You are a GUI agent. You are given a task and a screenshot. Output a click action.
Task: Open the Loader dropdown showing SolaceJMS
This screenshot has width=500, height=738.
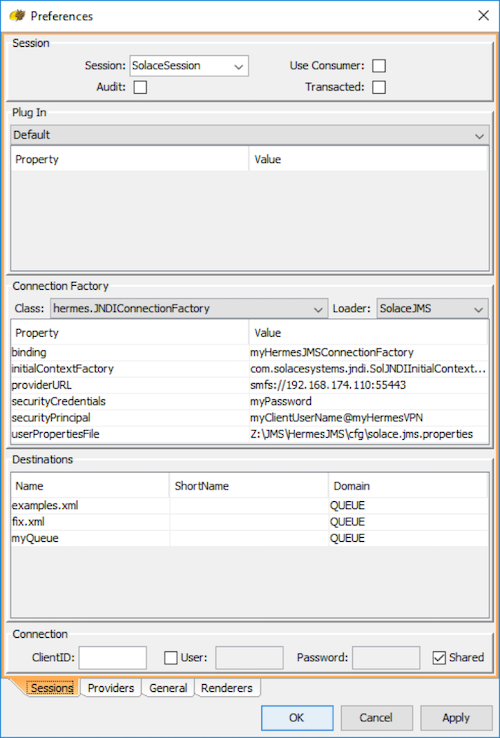pyautogui.click(x=432, y=309)
